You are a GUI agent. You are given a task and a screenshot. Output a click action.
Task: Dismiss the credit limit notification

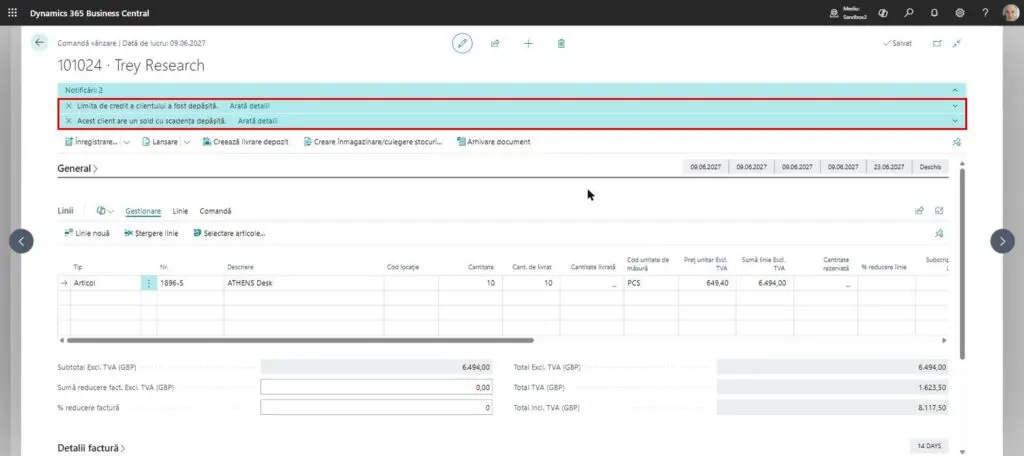pyautogui.click(x=69, y=105)
